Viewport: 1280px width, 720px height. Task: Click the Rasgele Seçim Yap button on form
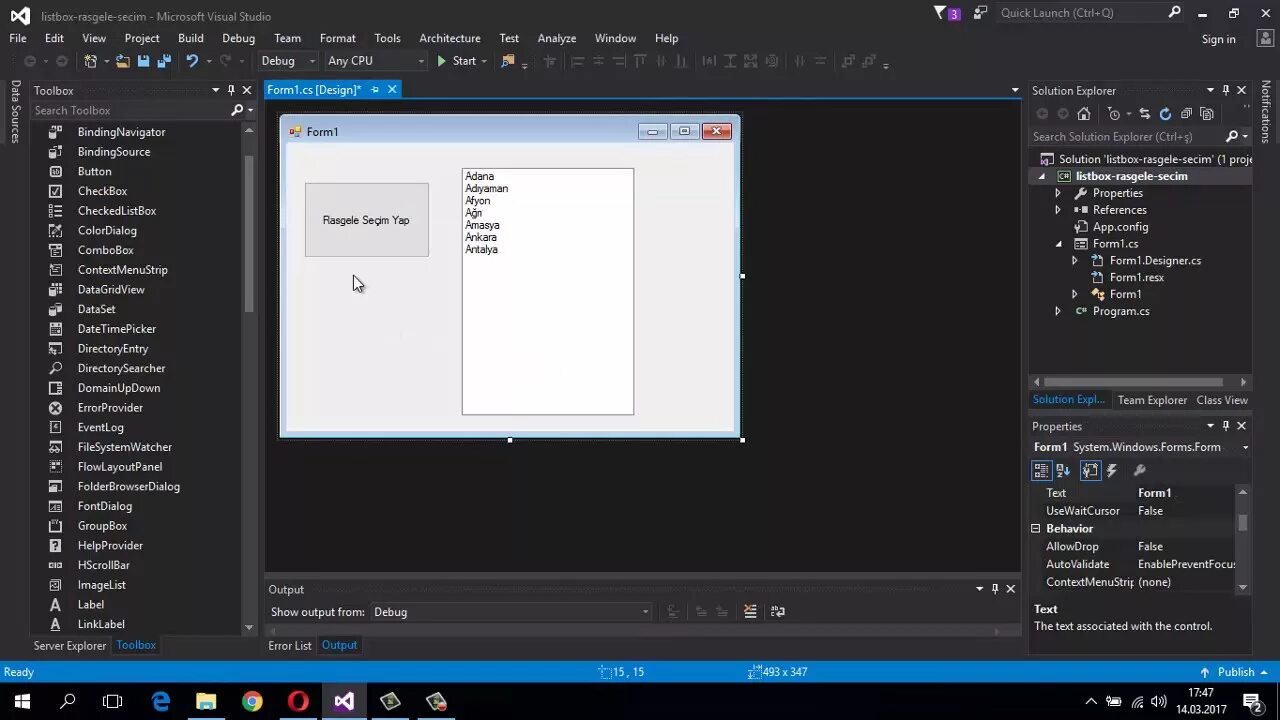[x=367, y=220]
